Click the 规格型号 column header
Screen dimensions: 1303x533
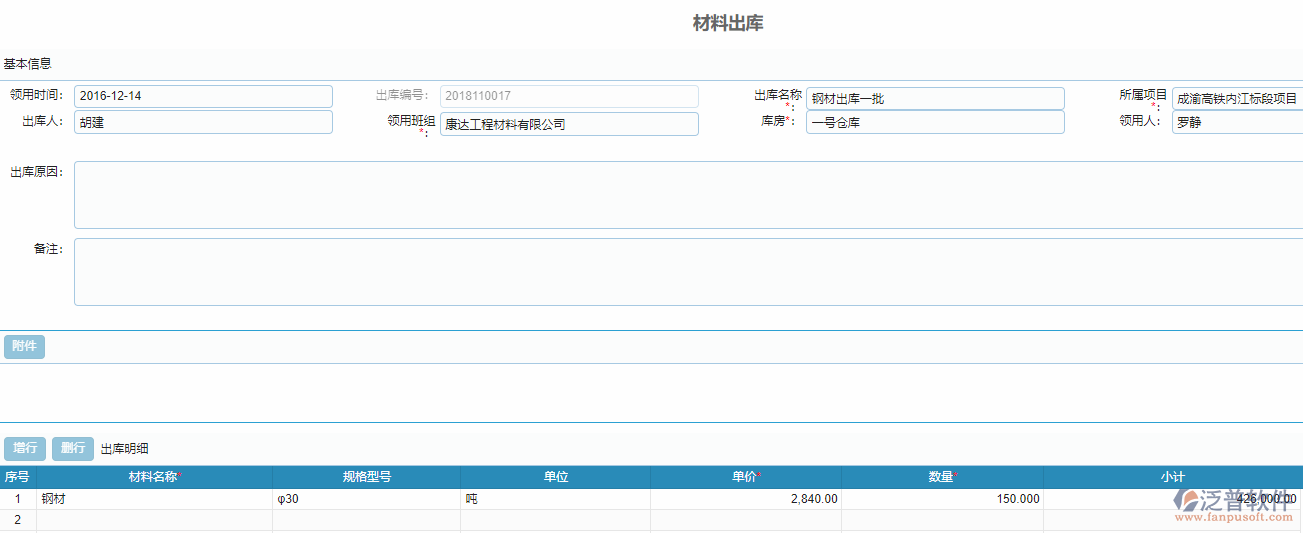click(x=366, y=477)
